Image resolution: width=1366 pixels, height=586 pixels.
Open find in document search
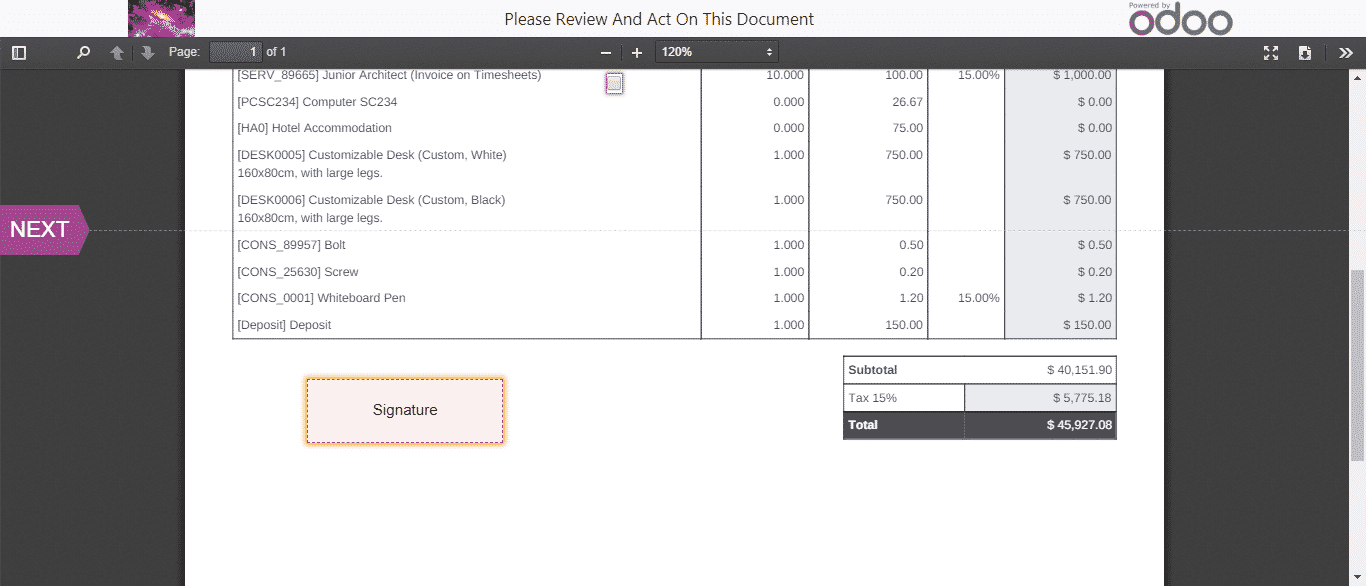pyautogui.click(x=84, y=53)
